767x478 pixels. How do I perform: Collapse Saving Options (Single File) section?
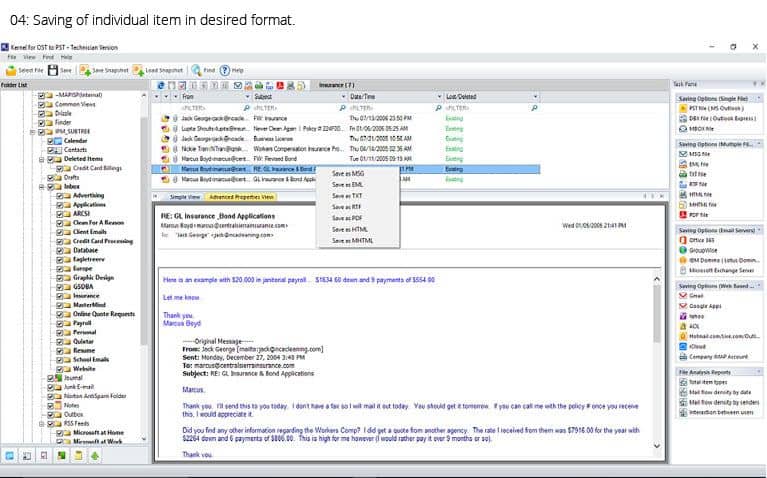point(759,98)
